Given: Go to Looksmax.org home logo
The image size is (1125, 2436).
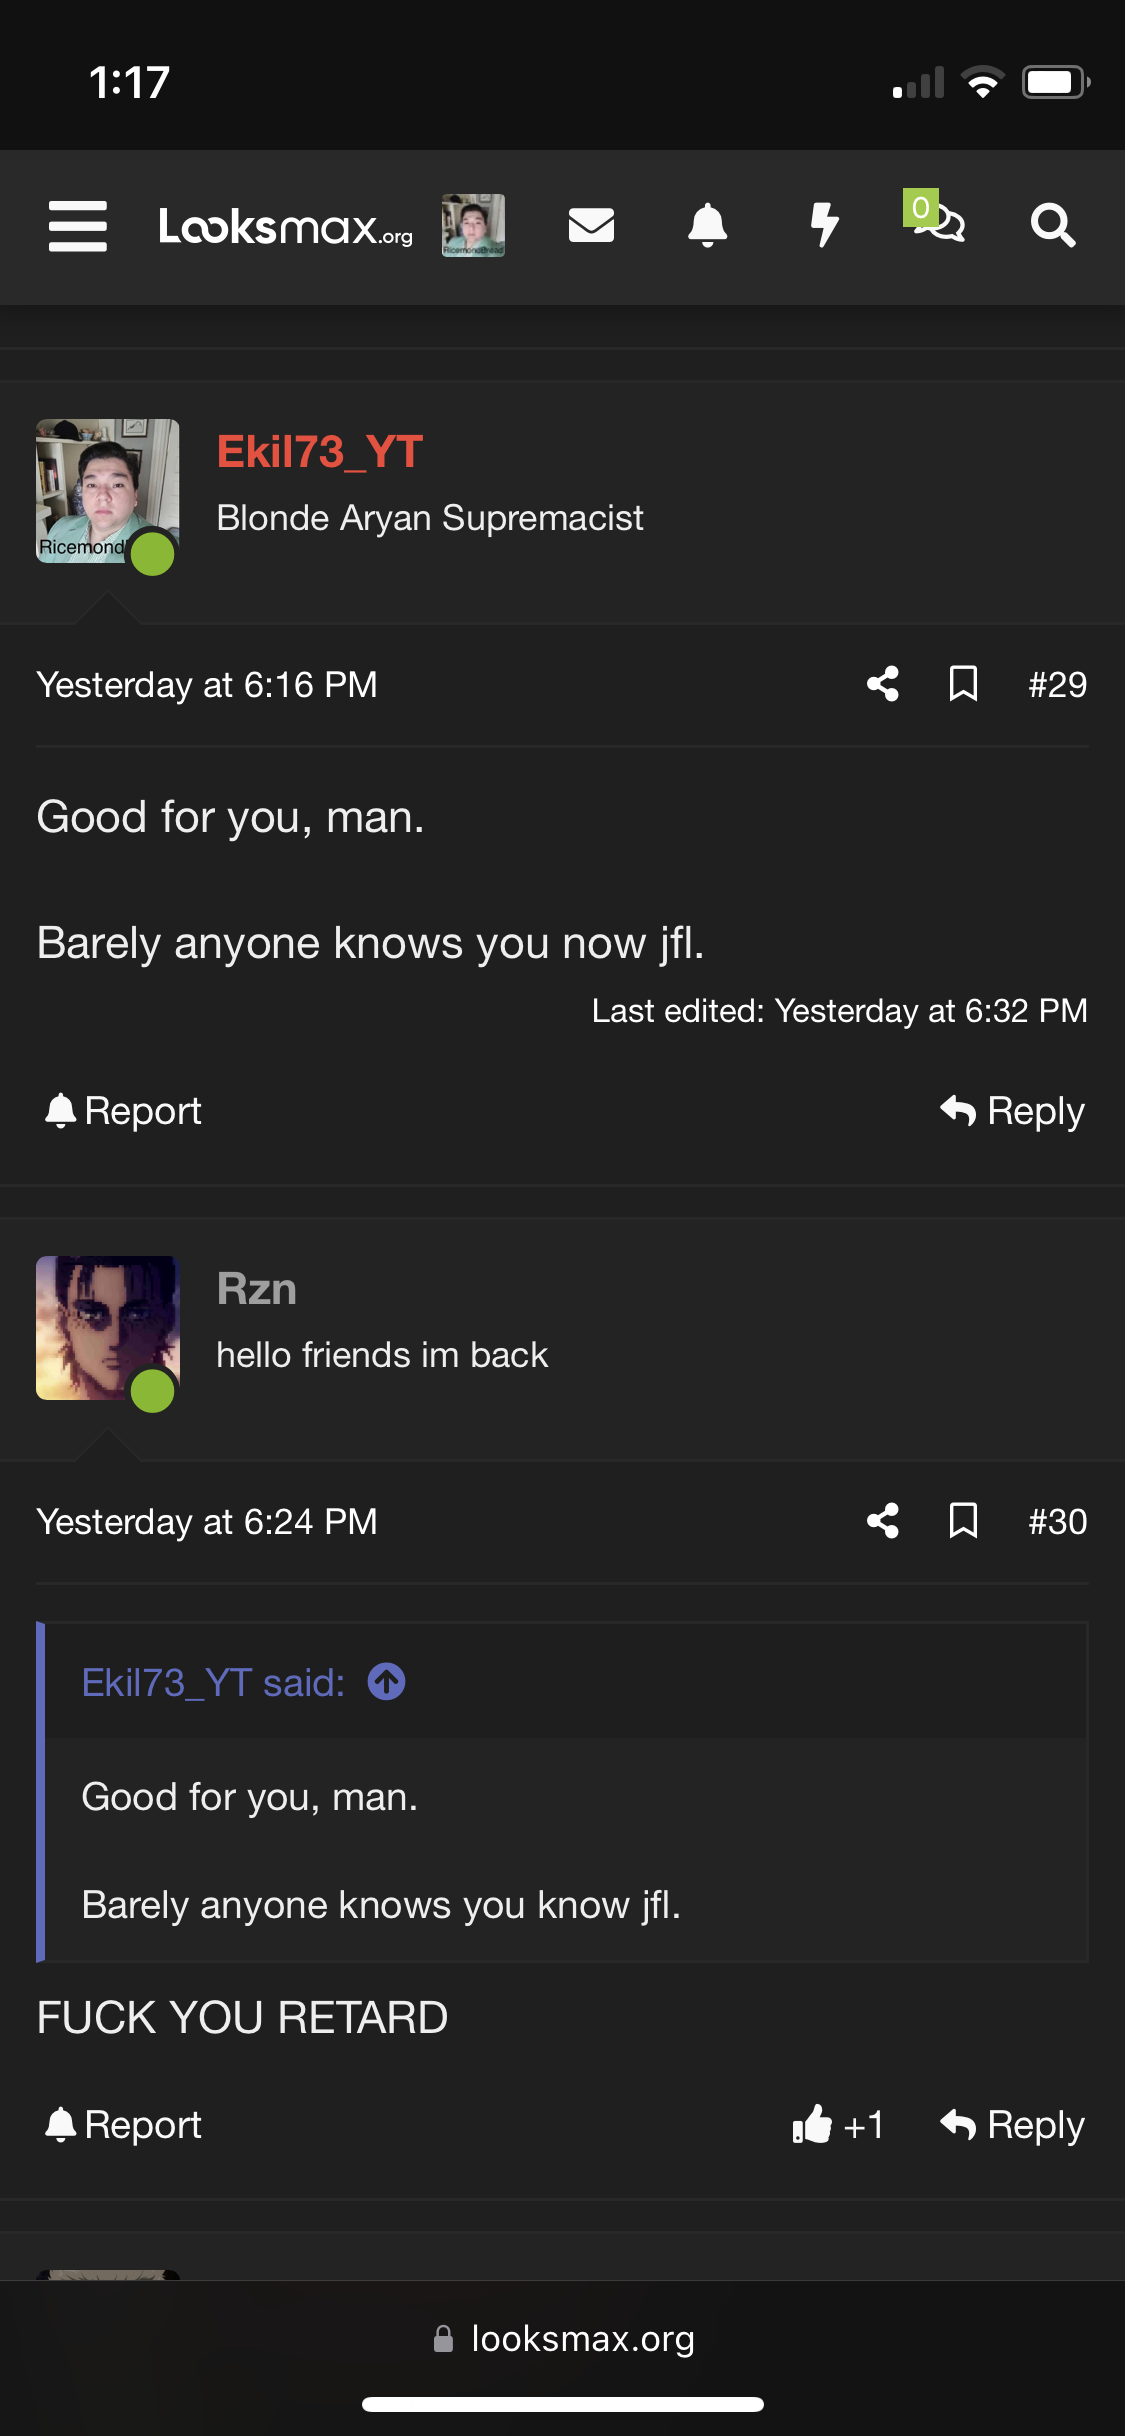Looking at the screenshot, I should [285, 227].
